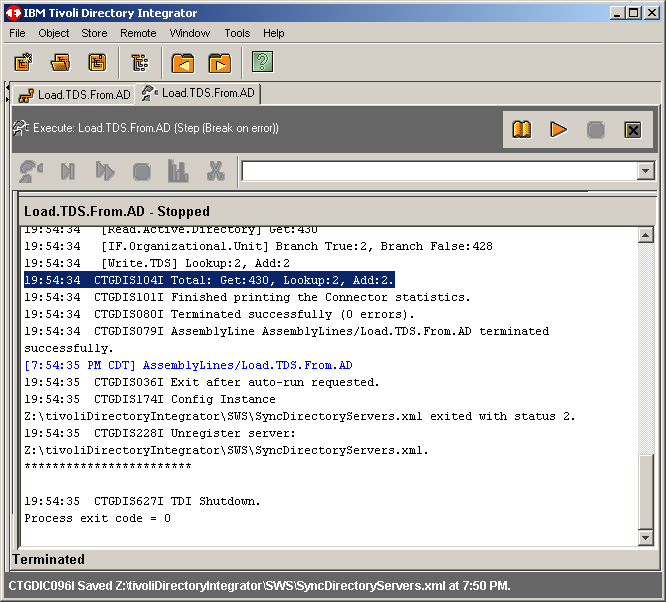Click the open book icon in Execute bar
The width and height of the screenshot is (666, 602).
pos(521,130)
